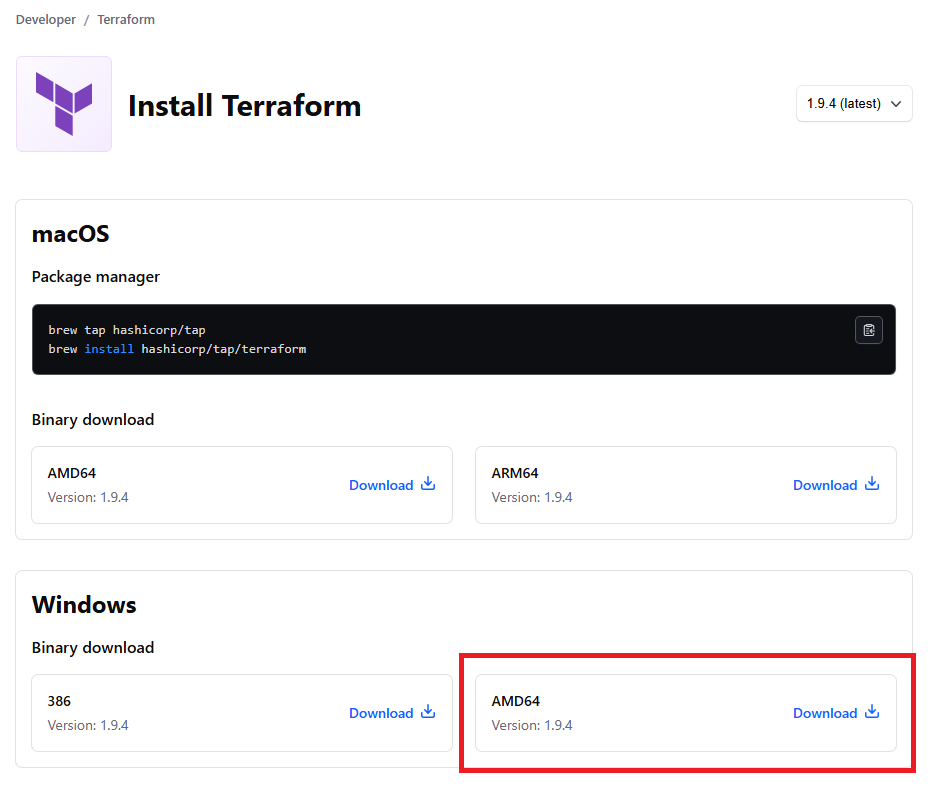Click the download arrow icon for Windows 386
This screenshot has width=931, height=791.
tap(428, 712)
